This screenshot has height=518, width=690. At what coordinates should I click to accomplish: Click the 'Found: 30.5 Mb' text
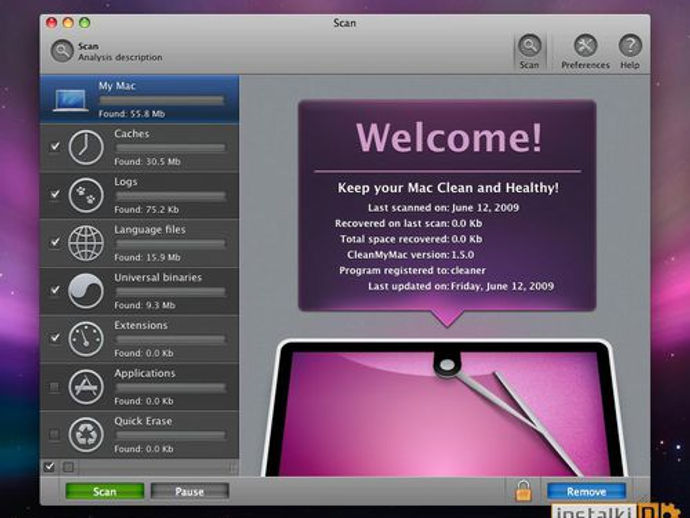pyautogui.click(x=147, y=162)
